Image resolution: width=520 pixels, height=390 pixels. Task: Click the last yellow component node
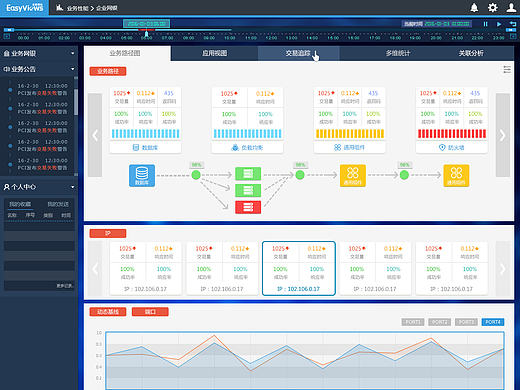pos(456,175)
